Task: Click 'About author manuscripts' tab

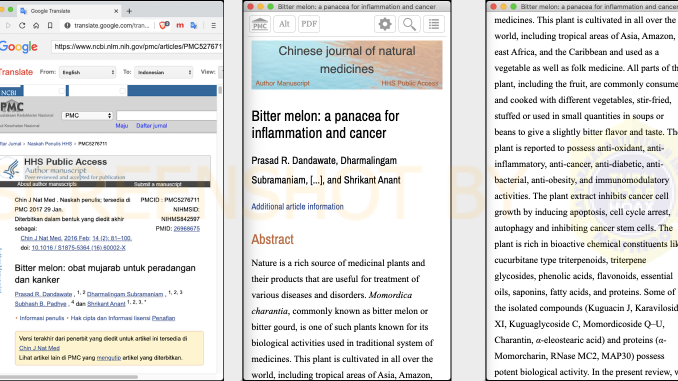Action: pyautogui.click(x=47, y=184)
